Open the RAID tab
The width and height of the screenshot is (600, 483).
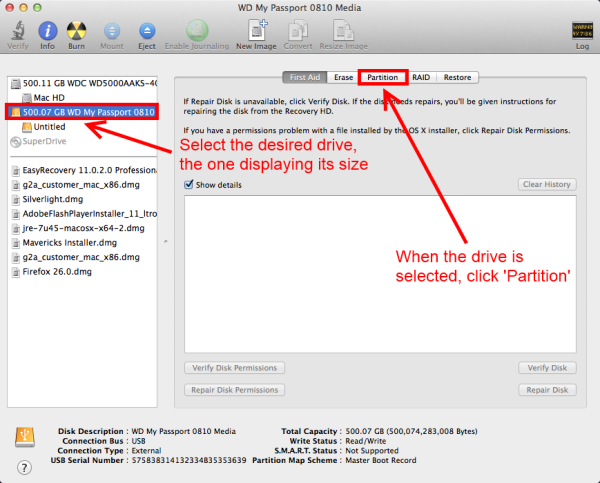(421, 77)
